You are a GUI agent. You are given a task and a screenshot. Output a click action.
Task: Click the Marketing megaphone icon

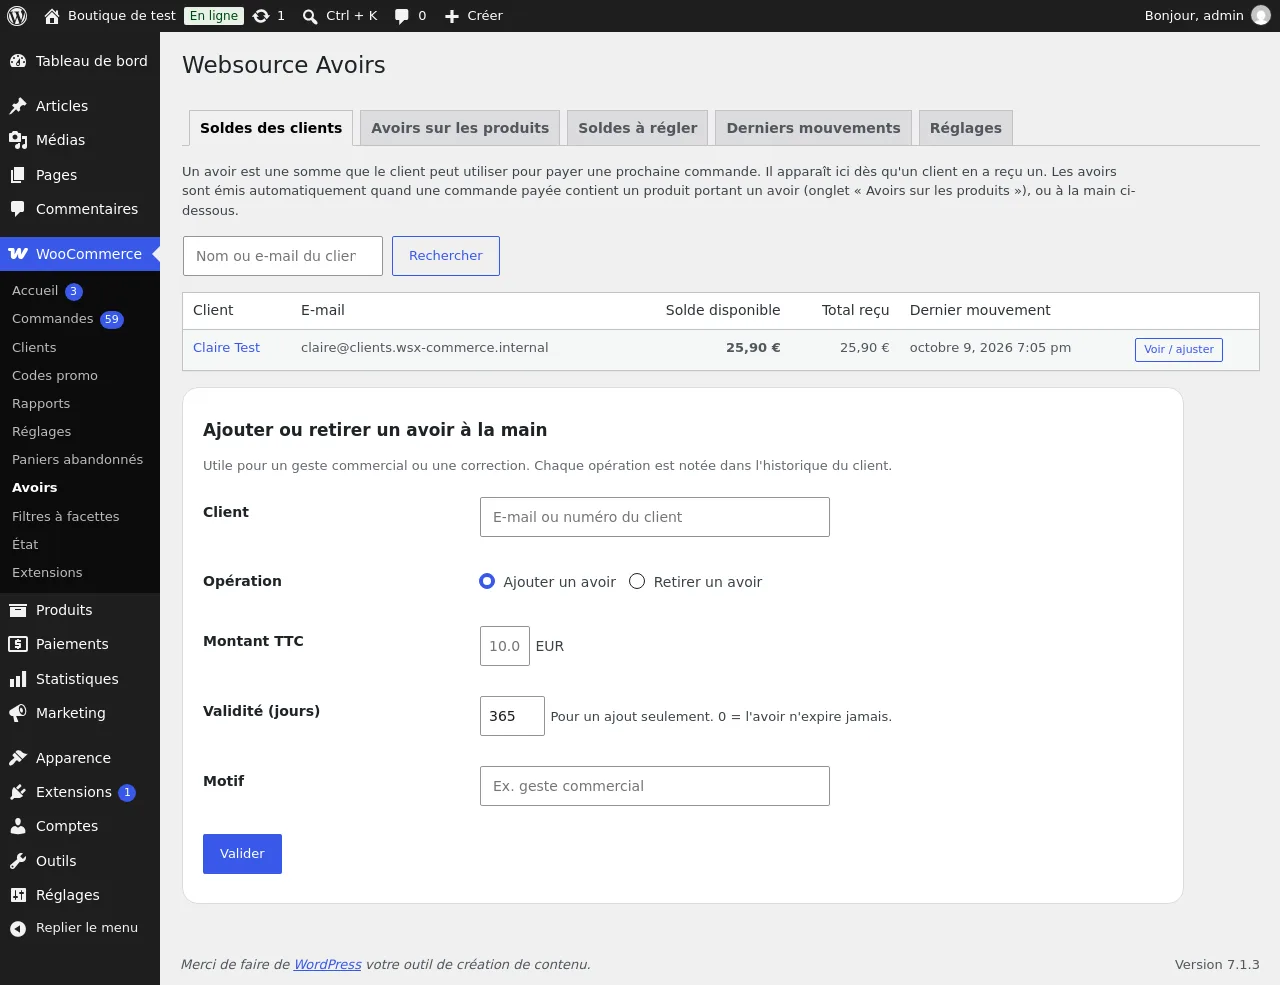[x=18, y=713]
